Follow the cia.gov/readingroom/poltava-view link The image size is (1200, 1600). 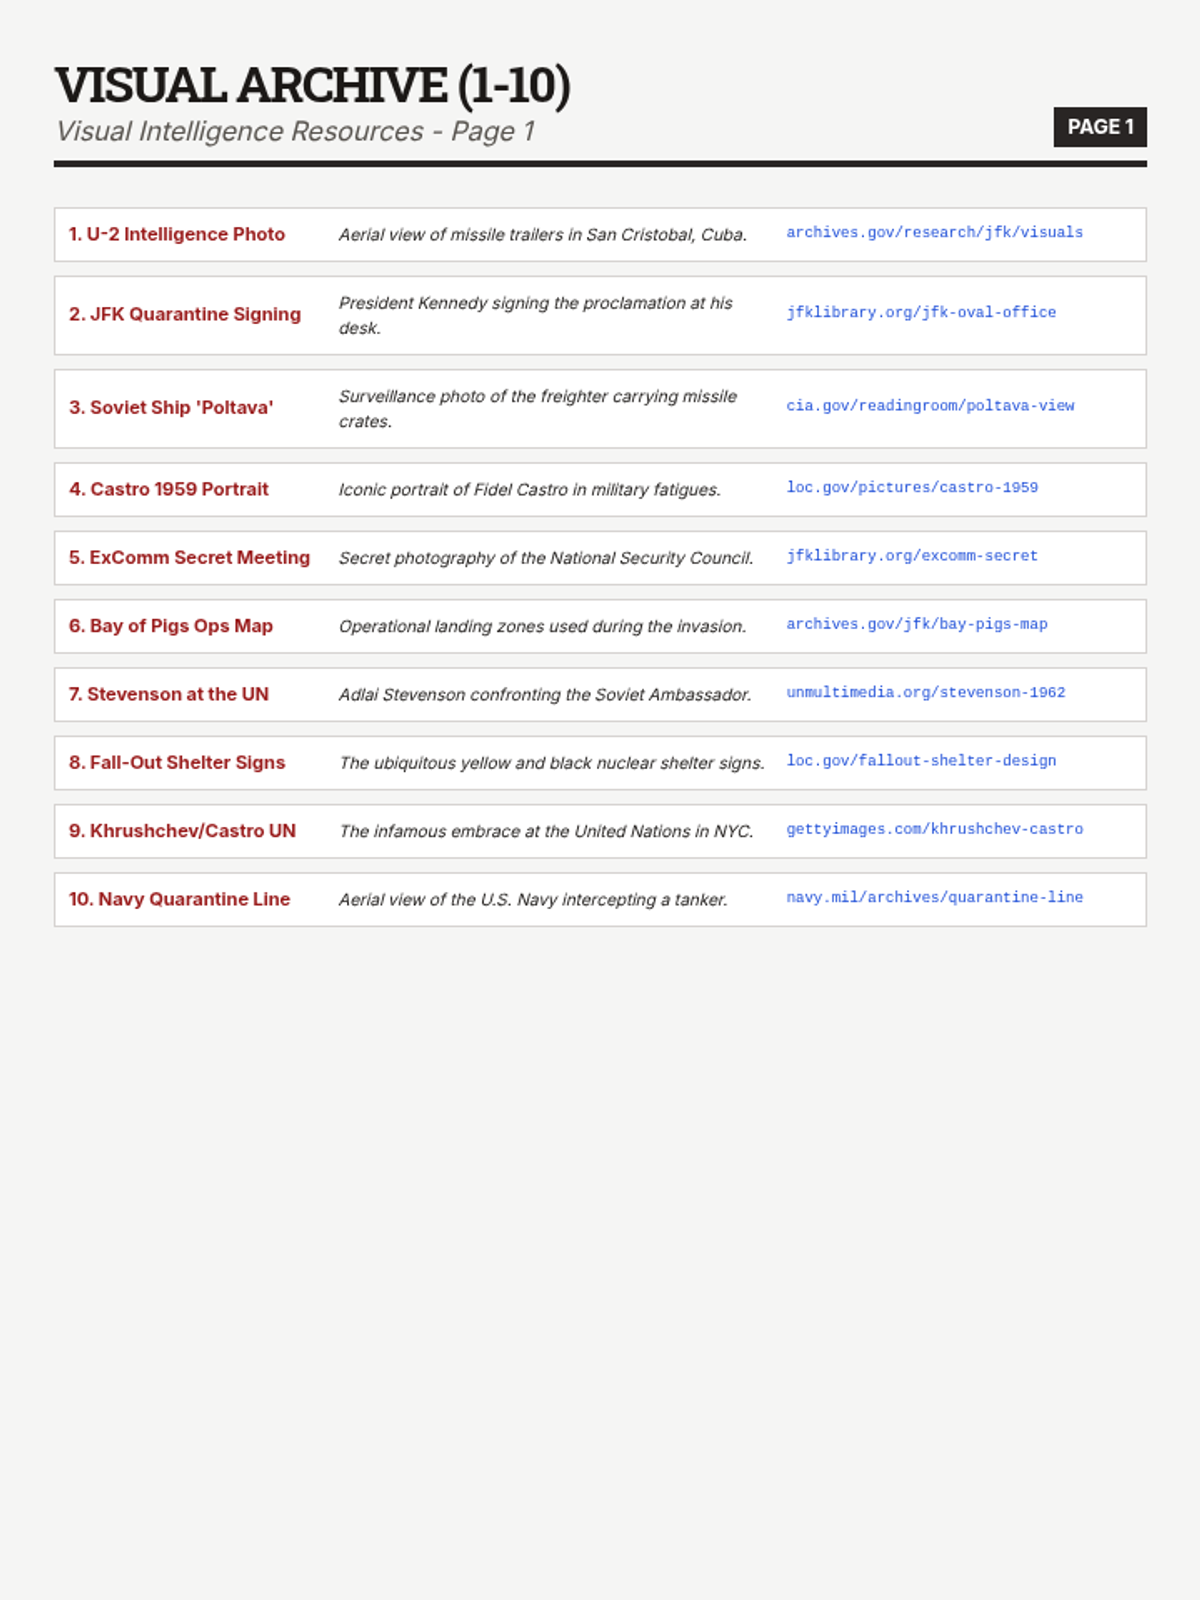click(930, 406)
